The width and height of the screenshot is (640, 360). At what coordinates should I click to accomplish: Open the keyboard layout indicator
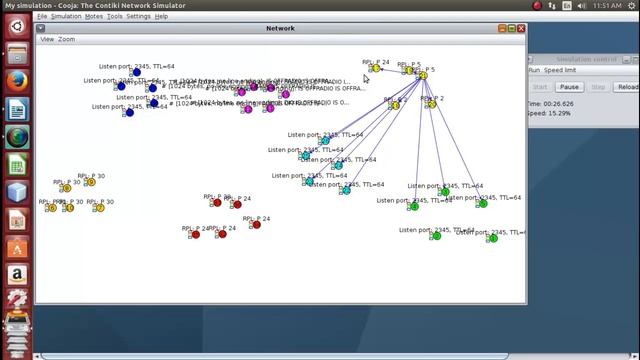[x=567, y=5]
